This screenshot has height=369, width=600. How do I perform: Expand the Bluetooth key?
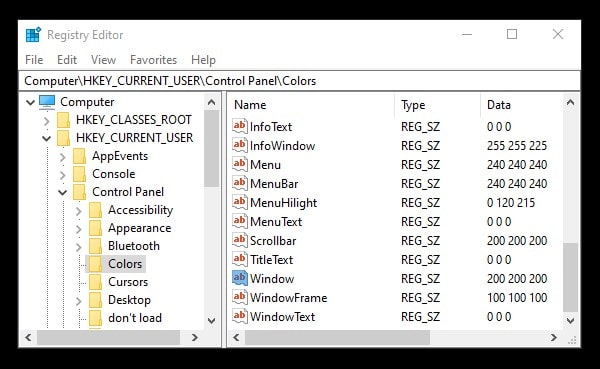click(79, 247)
